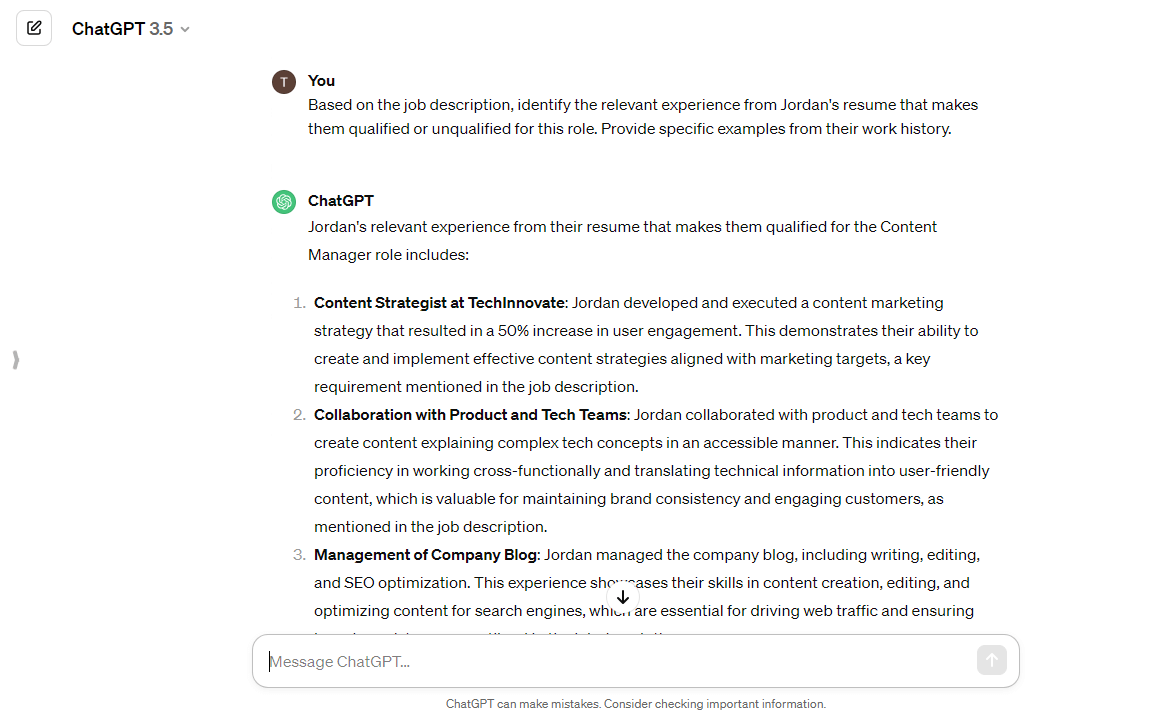Screen dimensions: 1153x720
Task: Click the upward arrow inside the message bar
Action: point(991,660)
